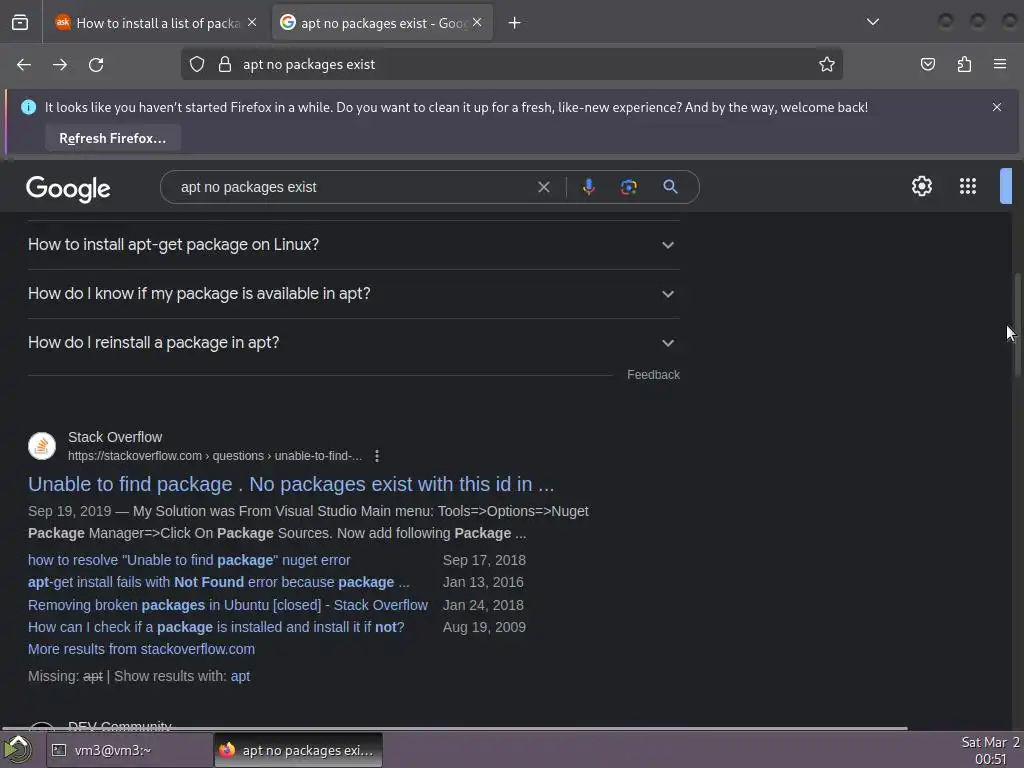Select the 'apt no packages exist - Google' tab
The image size is (1024, 768).
click(x=382, y=23)
